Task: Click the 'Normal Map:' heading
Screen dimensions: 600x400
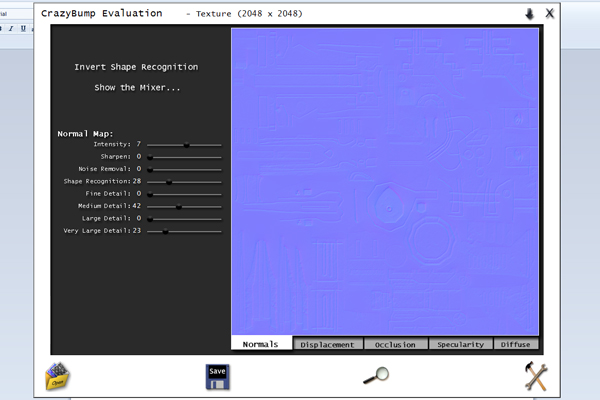Action: [x=85, y=134]
